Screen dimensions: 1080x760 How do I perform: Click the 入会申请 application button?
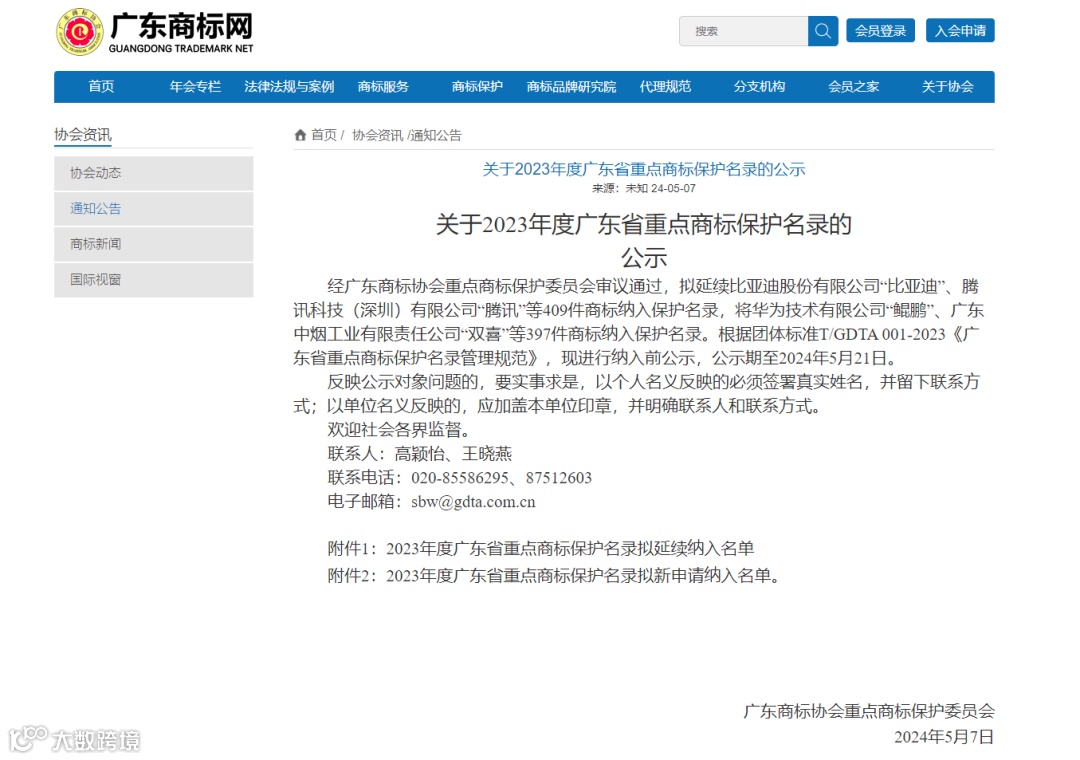960,30
